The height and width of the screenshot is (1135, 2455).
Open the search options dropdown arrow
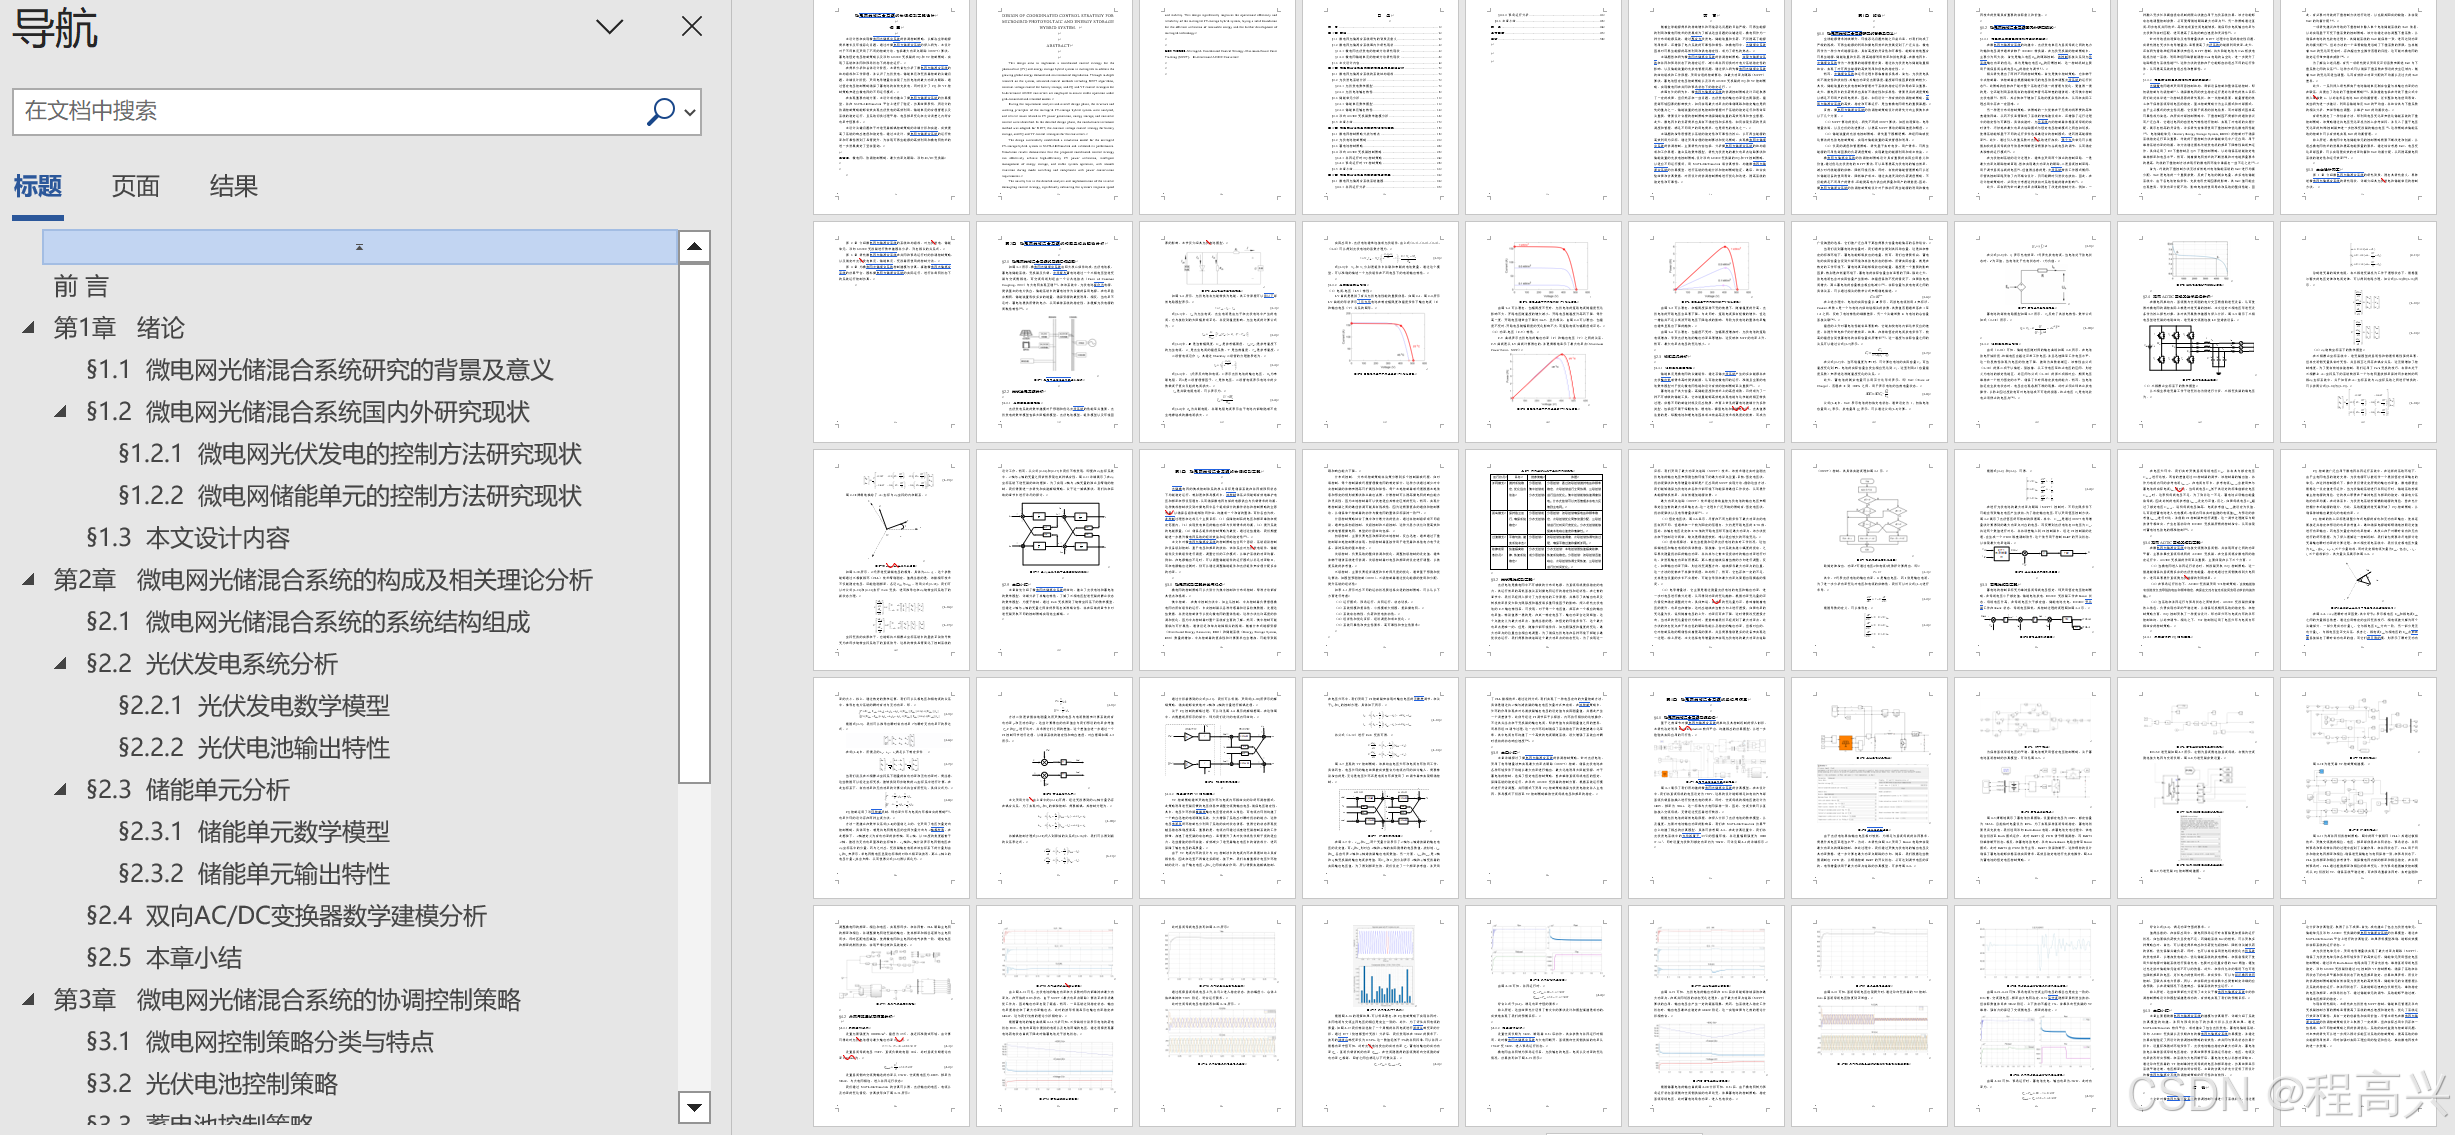coord(690,112)
